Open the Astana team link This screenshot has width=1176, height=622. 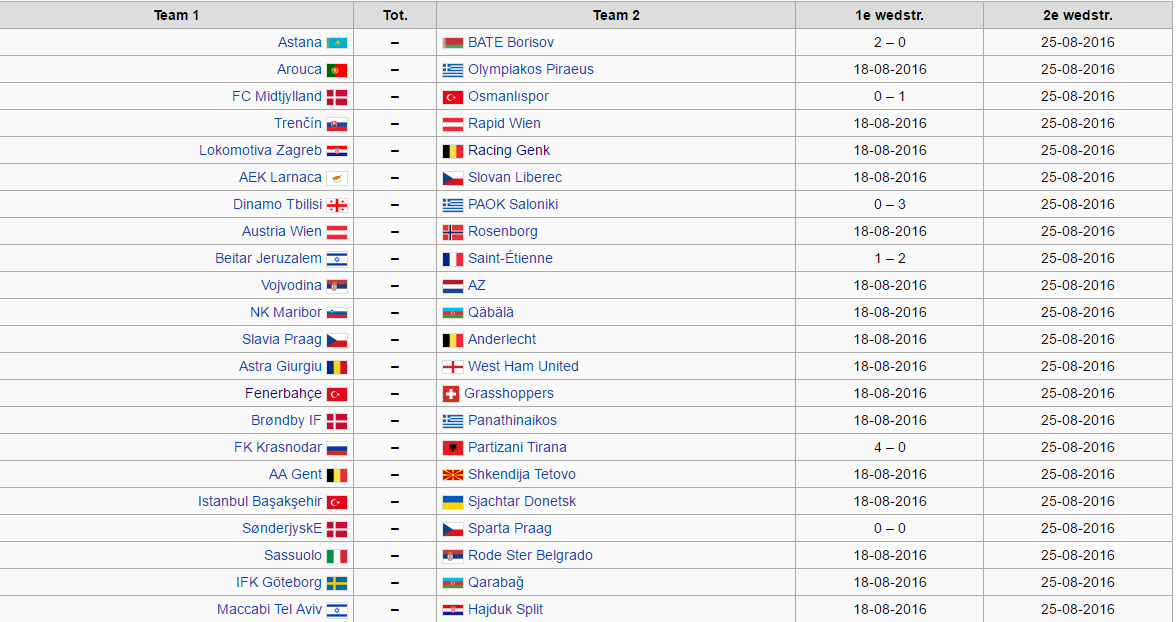299,43
